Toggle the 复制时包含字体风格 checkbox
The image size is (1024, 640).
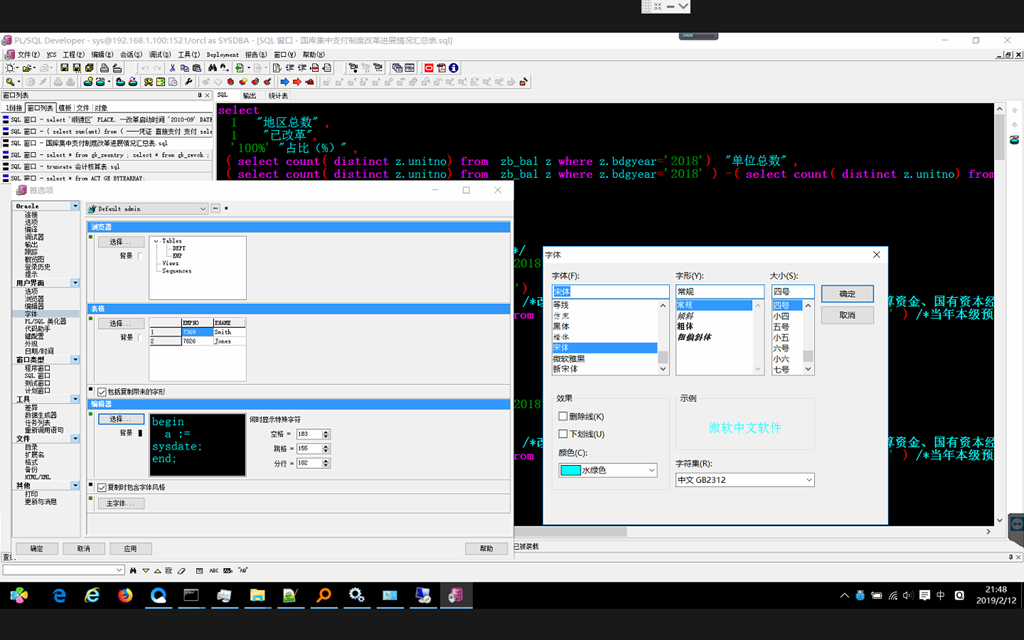[x=102, y=487]
